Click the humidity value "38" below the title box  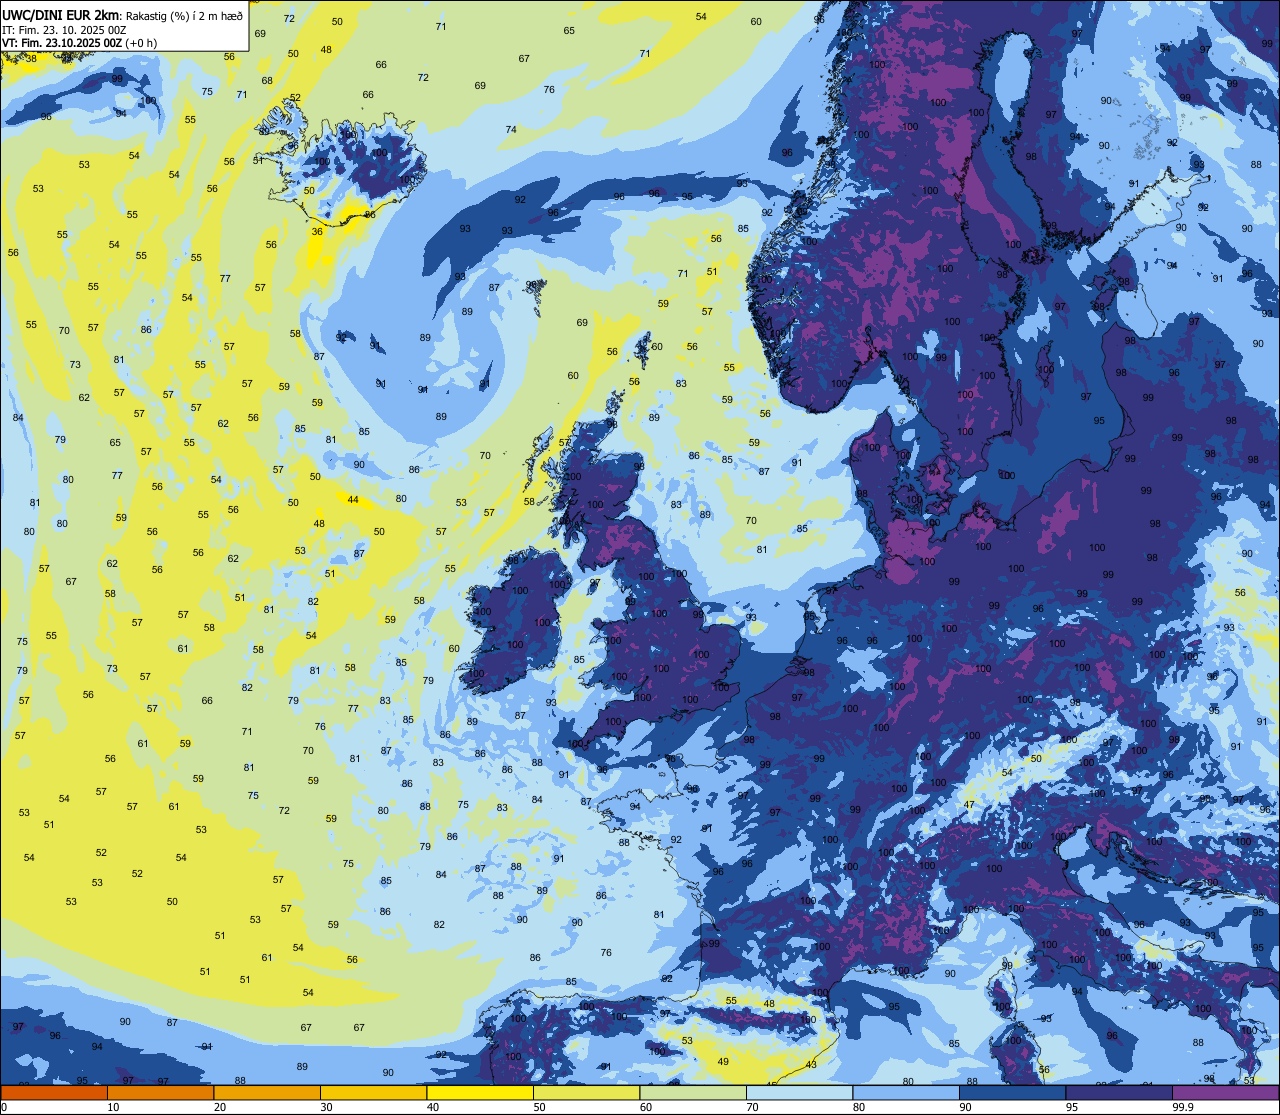click(x=31, y=58)
